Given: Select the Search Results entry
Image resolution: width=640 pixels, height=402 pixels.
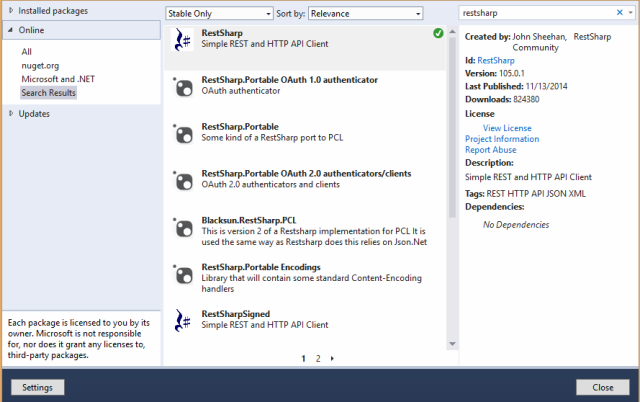Looking at the screenshot, I should point(49,93).
